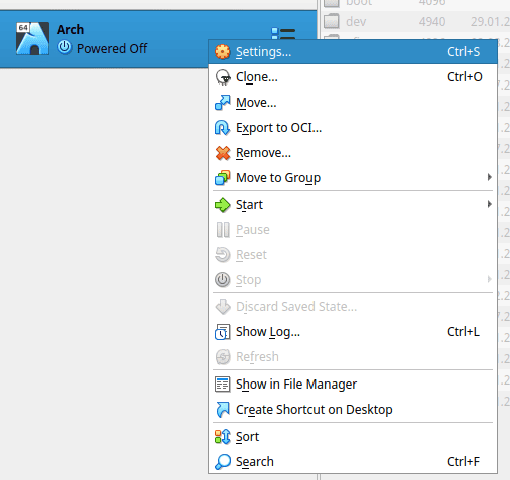
Task: Open Settings... from the context menu
Action: point(353,52)
